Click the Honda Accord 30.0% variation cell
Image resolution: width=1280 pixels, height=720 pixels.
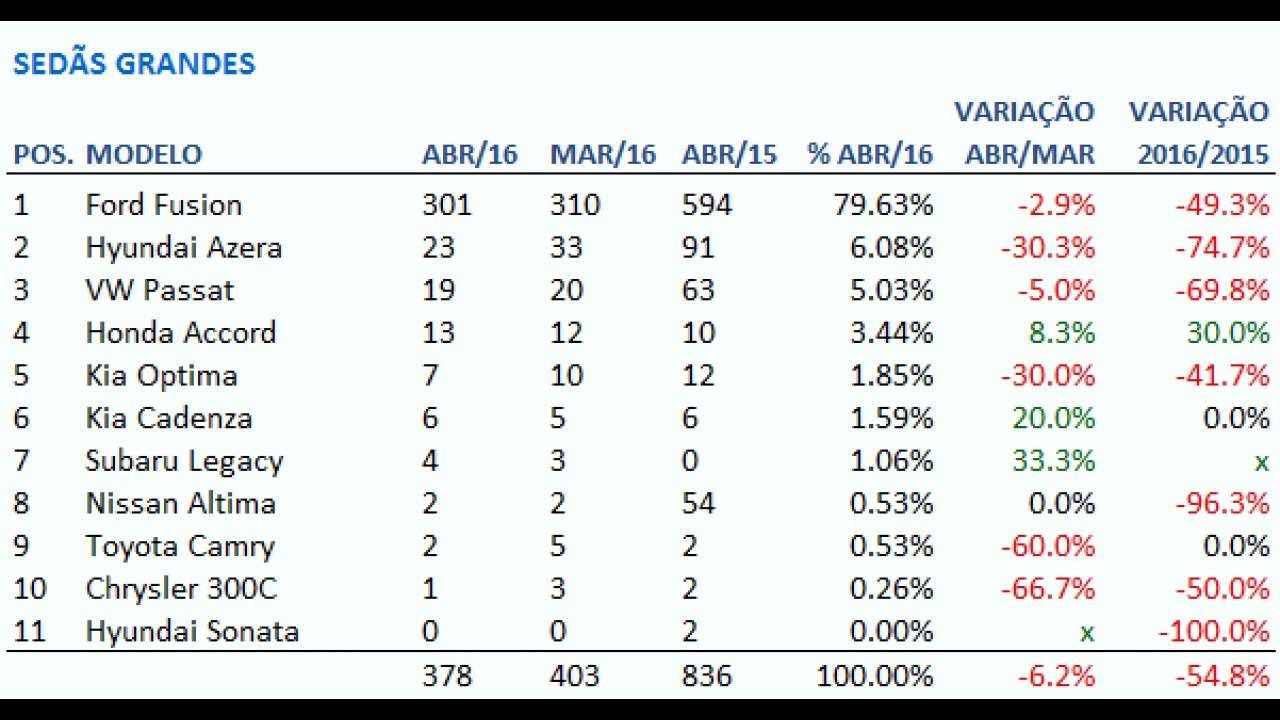1228,333
